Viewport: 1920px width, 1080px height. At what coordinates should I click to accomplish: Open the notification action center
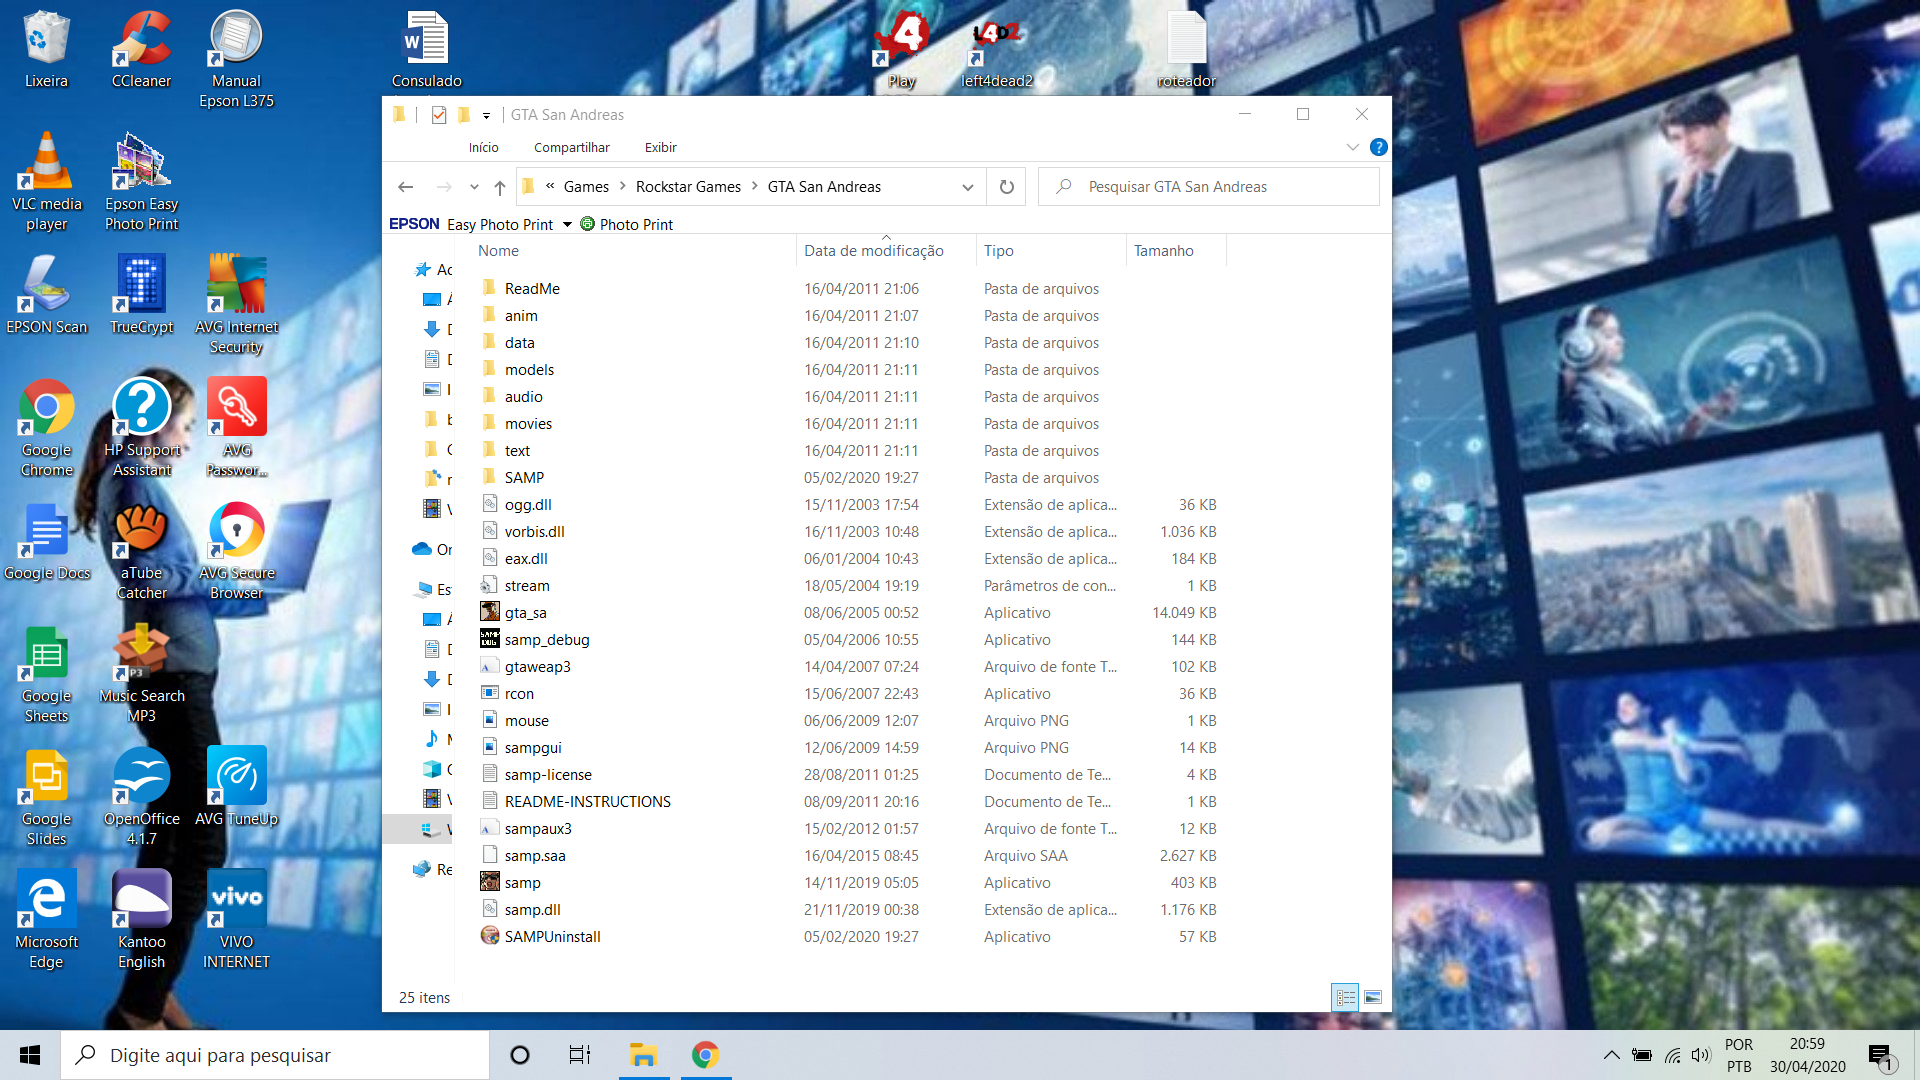pyautogui.click(x=1880, y=1055)
